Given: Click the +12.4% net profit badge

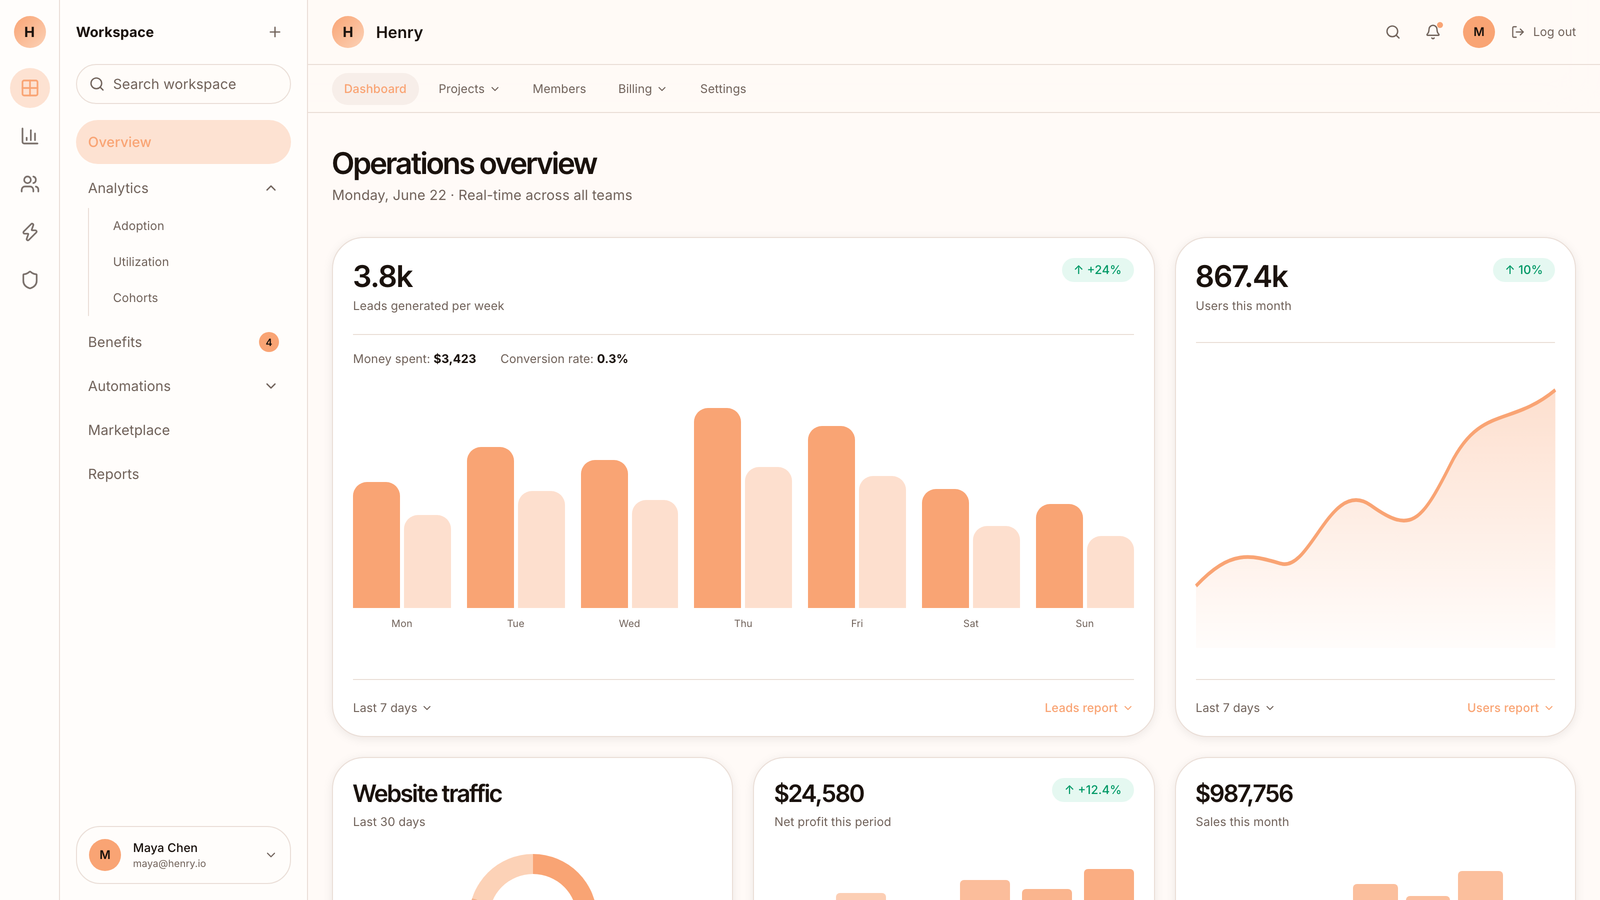Looking at the screenshot, I should [1092, 790].
